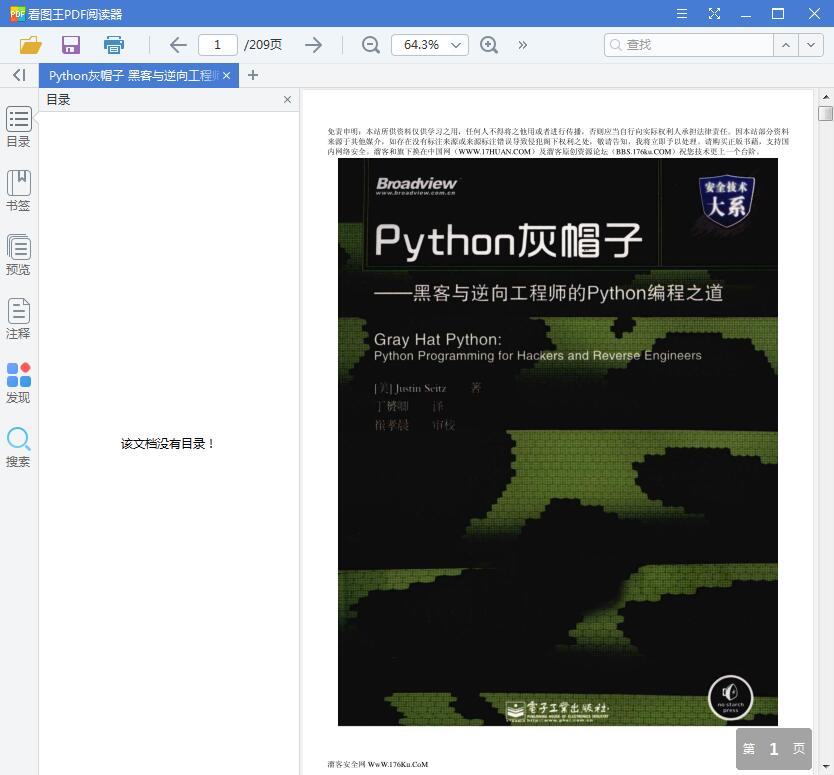Zoom out with the minus magnifier
Viewport: 834px width, 775px height.
click(371, 45)
